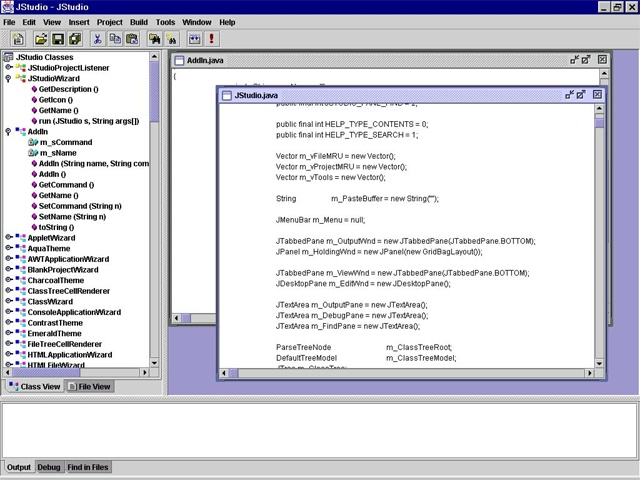Switch to the Class View tab

pyautogui.click(x=35, y=386)
